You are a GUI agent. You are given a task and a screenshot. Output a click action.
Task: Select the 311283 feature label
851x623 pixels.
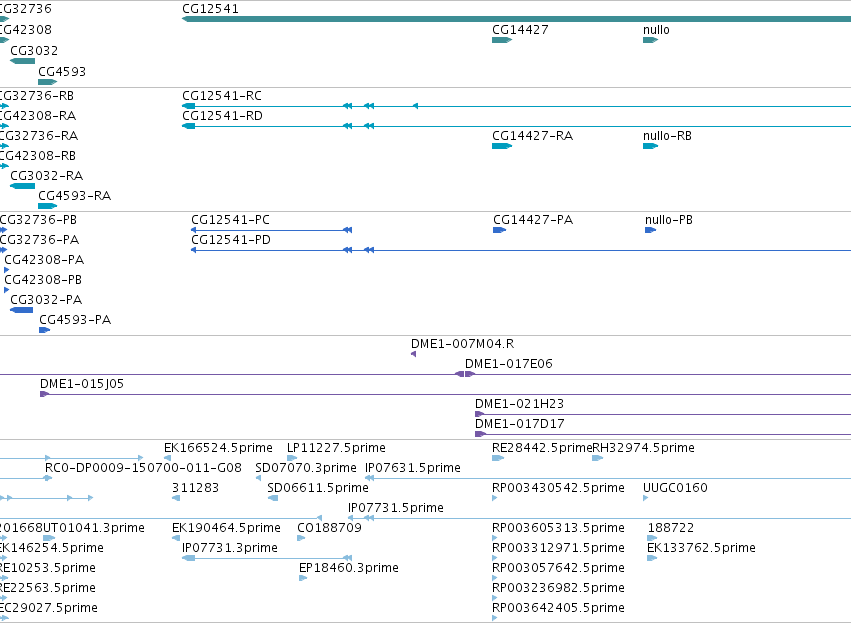coord(195,488)
